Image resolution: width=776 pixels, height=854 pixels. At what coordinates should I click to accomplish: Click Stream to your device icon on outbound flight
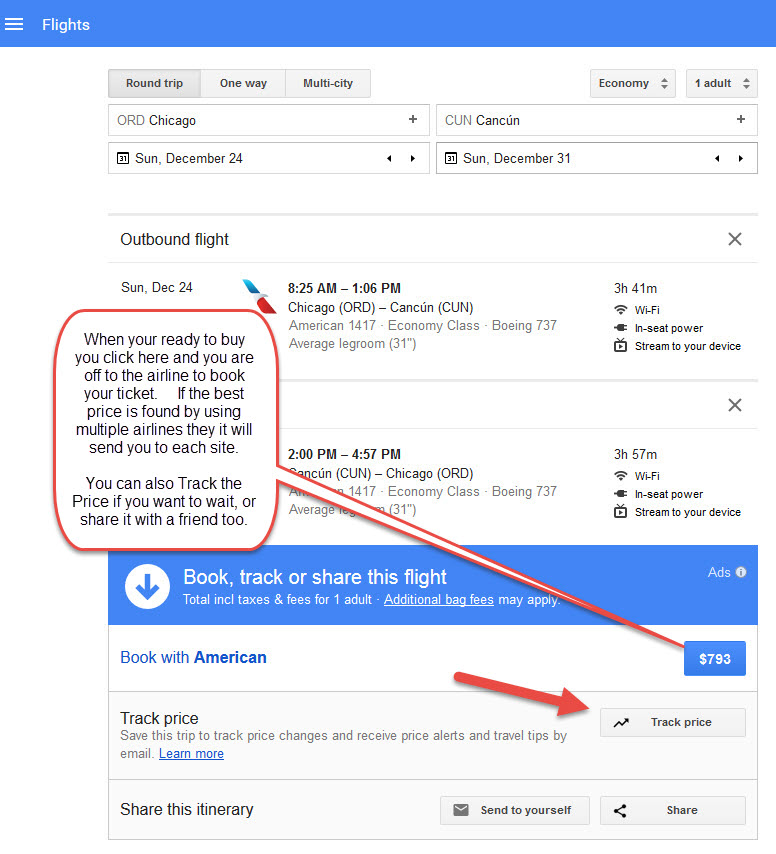(620, 345)
